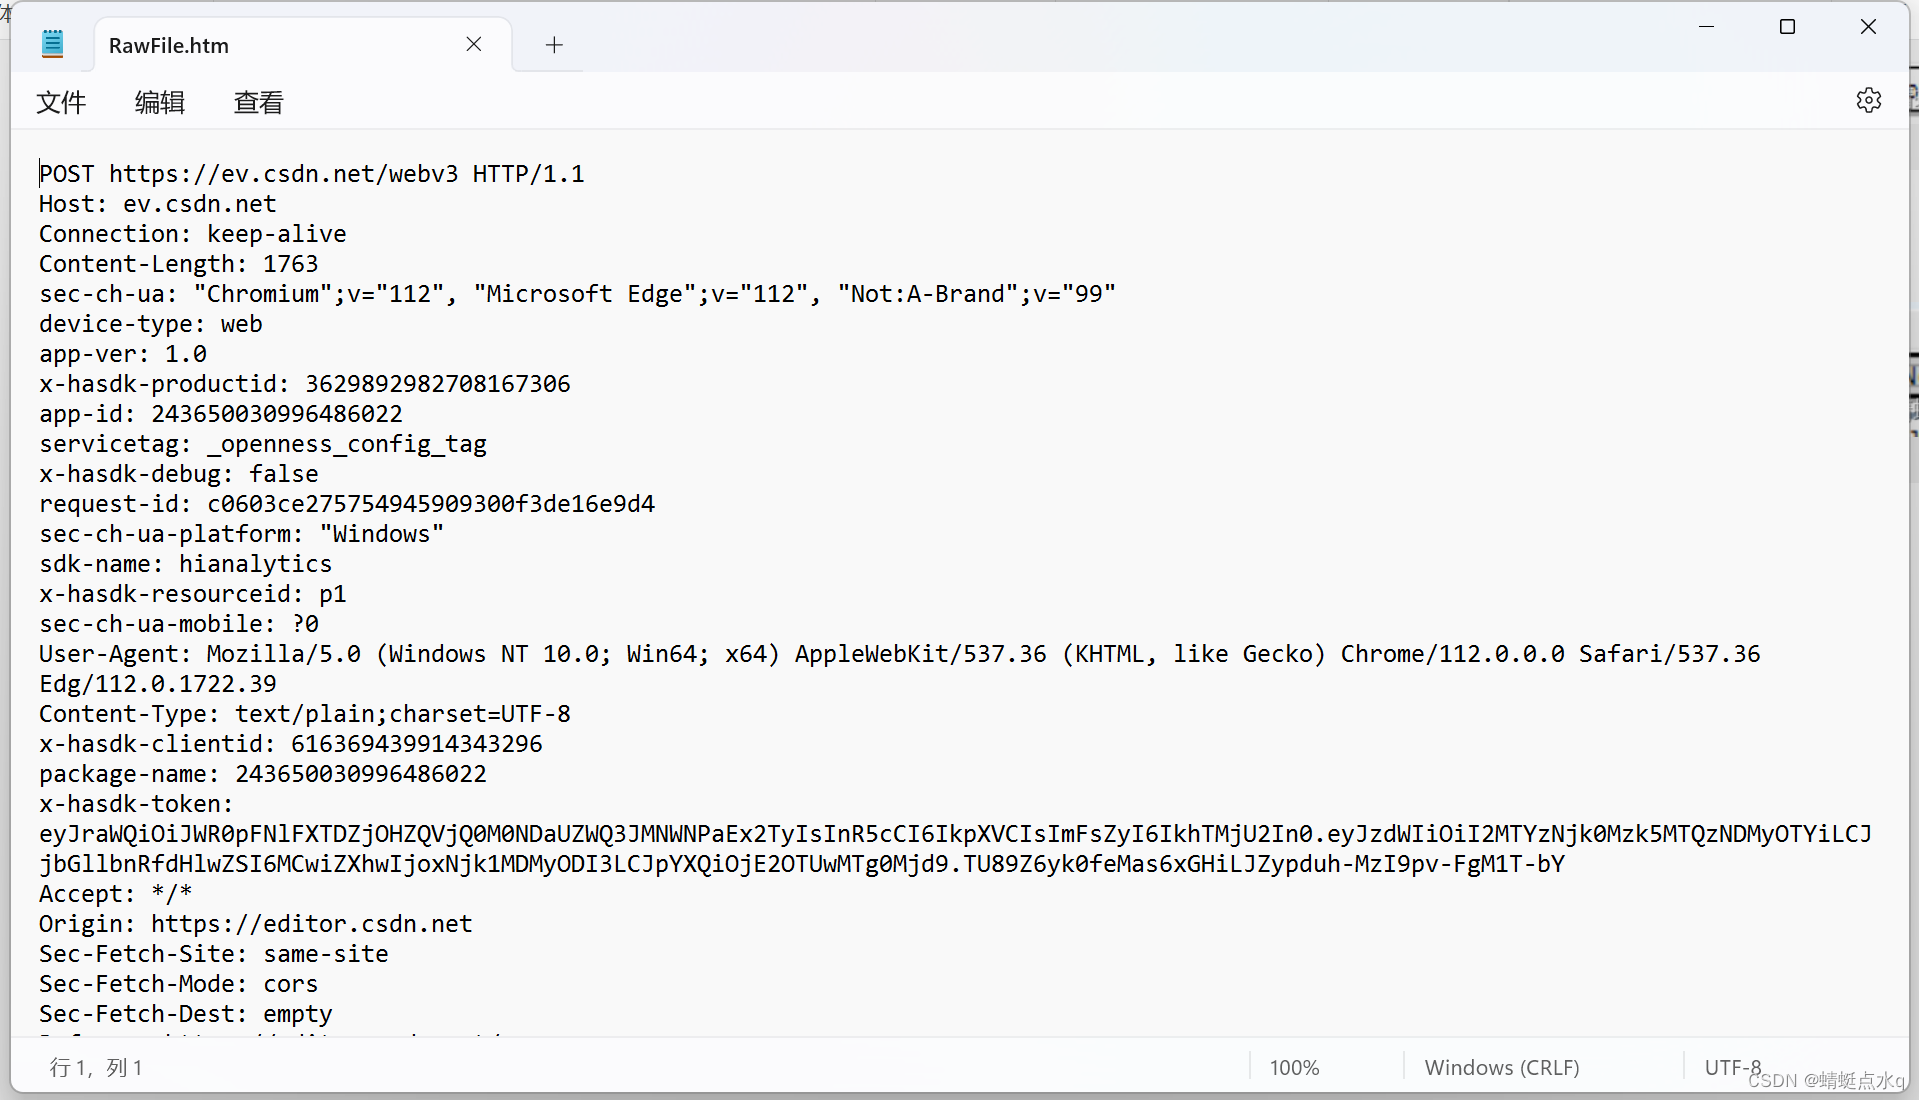
Task: Open the 查看 menu
Action: (x=259, y=102)
